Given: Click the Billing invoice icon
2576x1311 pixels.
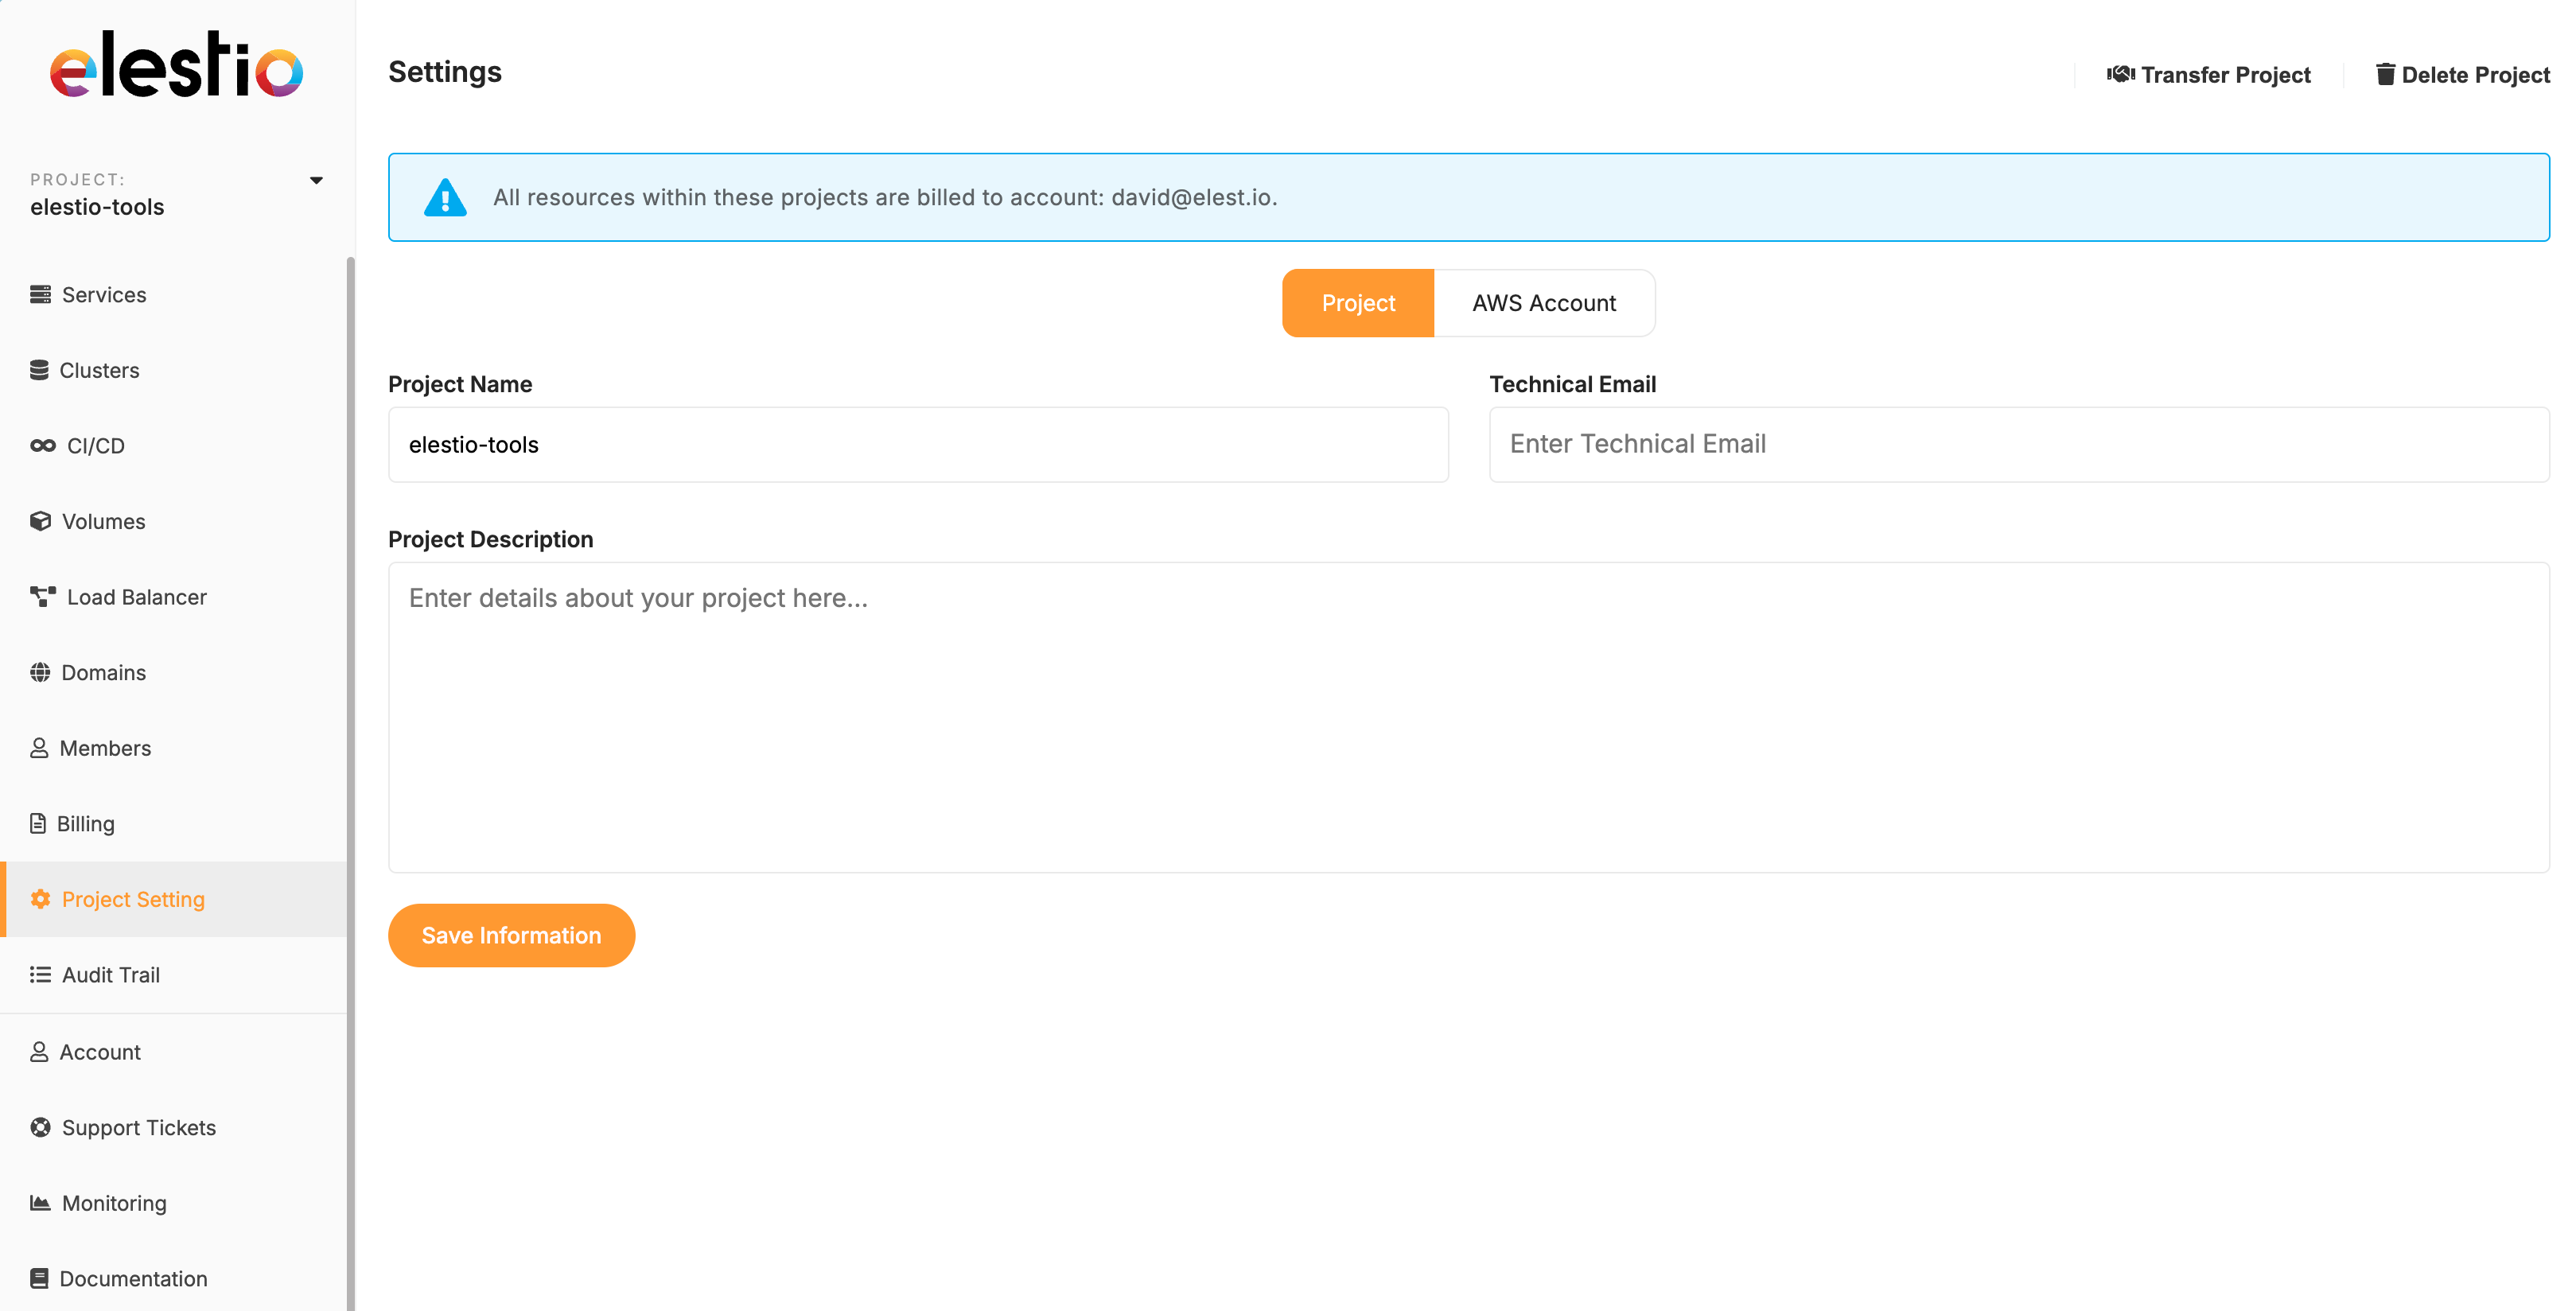Looking at the screenshot, I should pos(38,823).
